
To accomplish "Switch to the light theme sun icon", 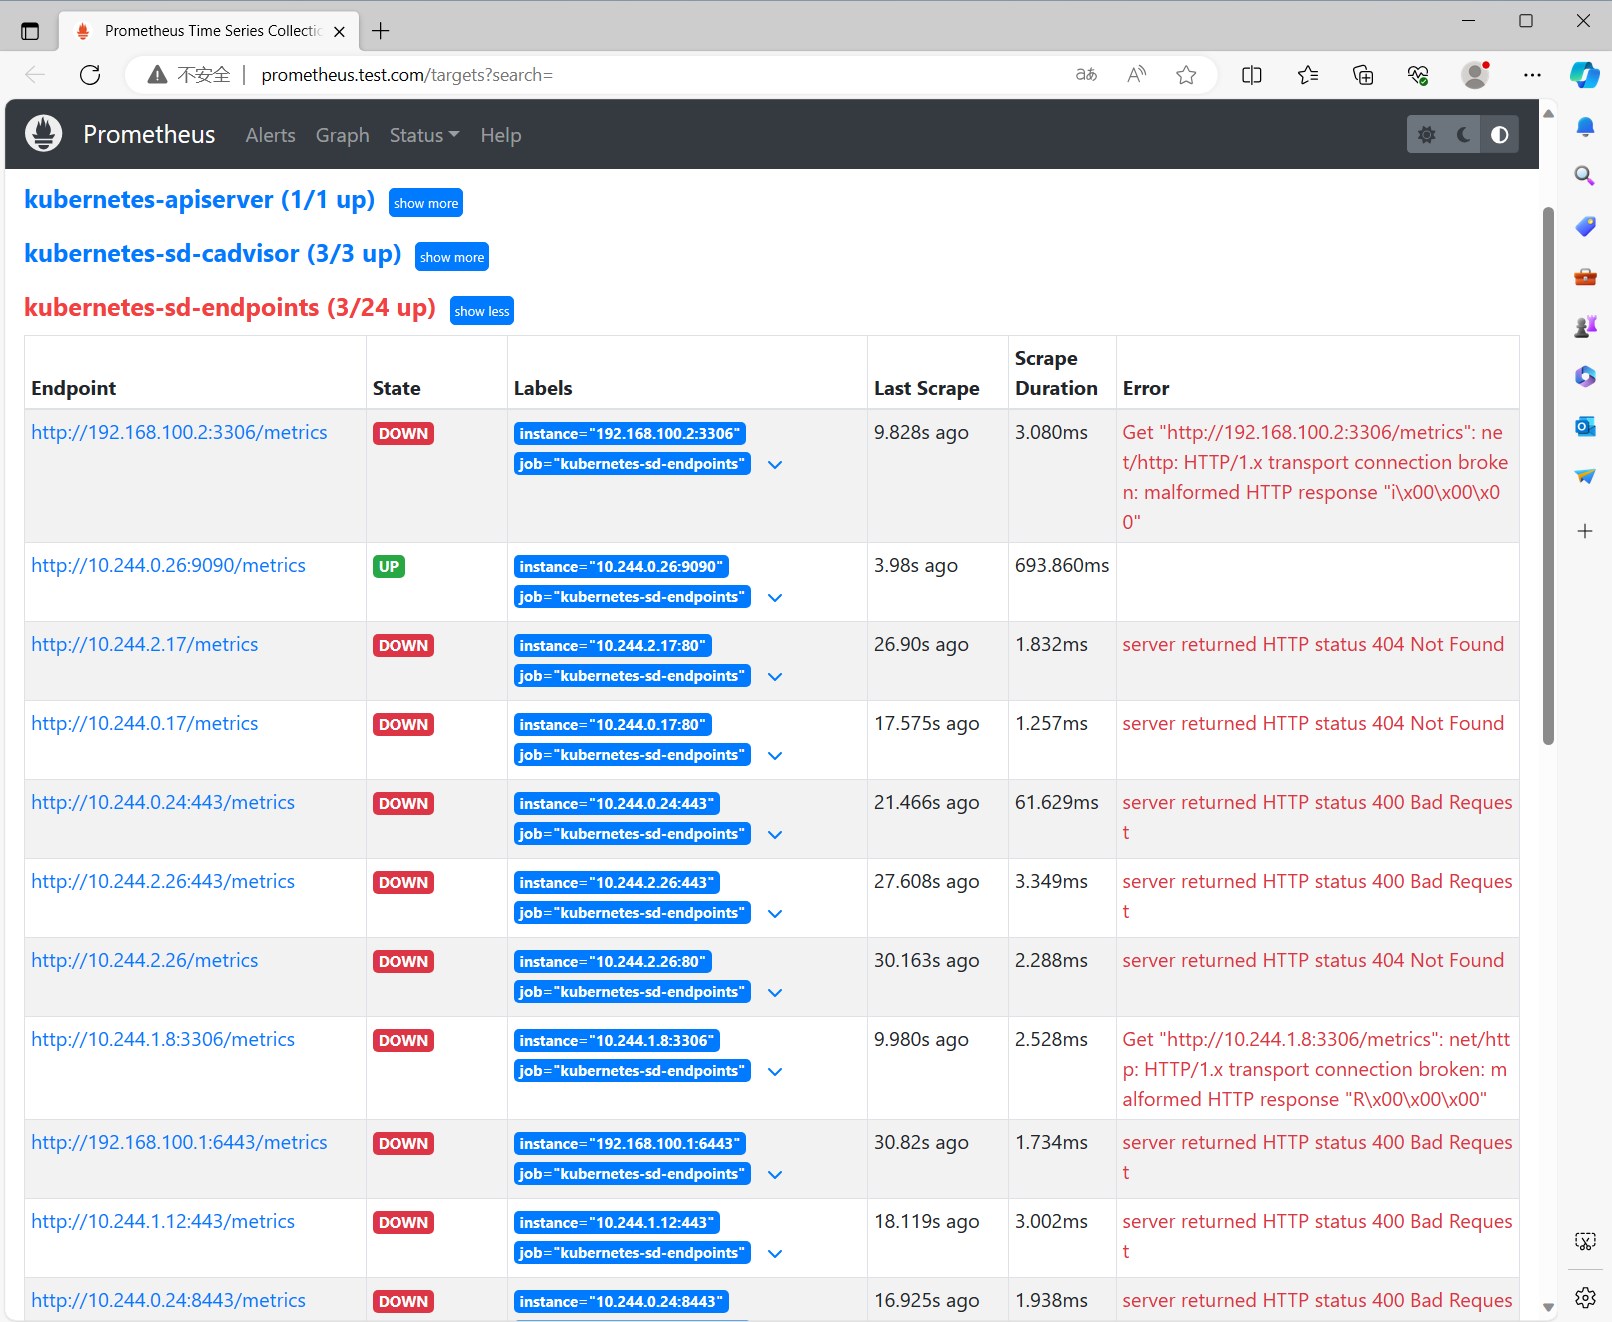I will point(1426,135).
